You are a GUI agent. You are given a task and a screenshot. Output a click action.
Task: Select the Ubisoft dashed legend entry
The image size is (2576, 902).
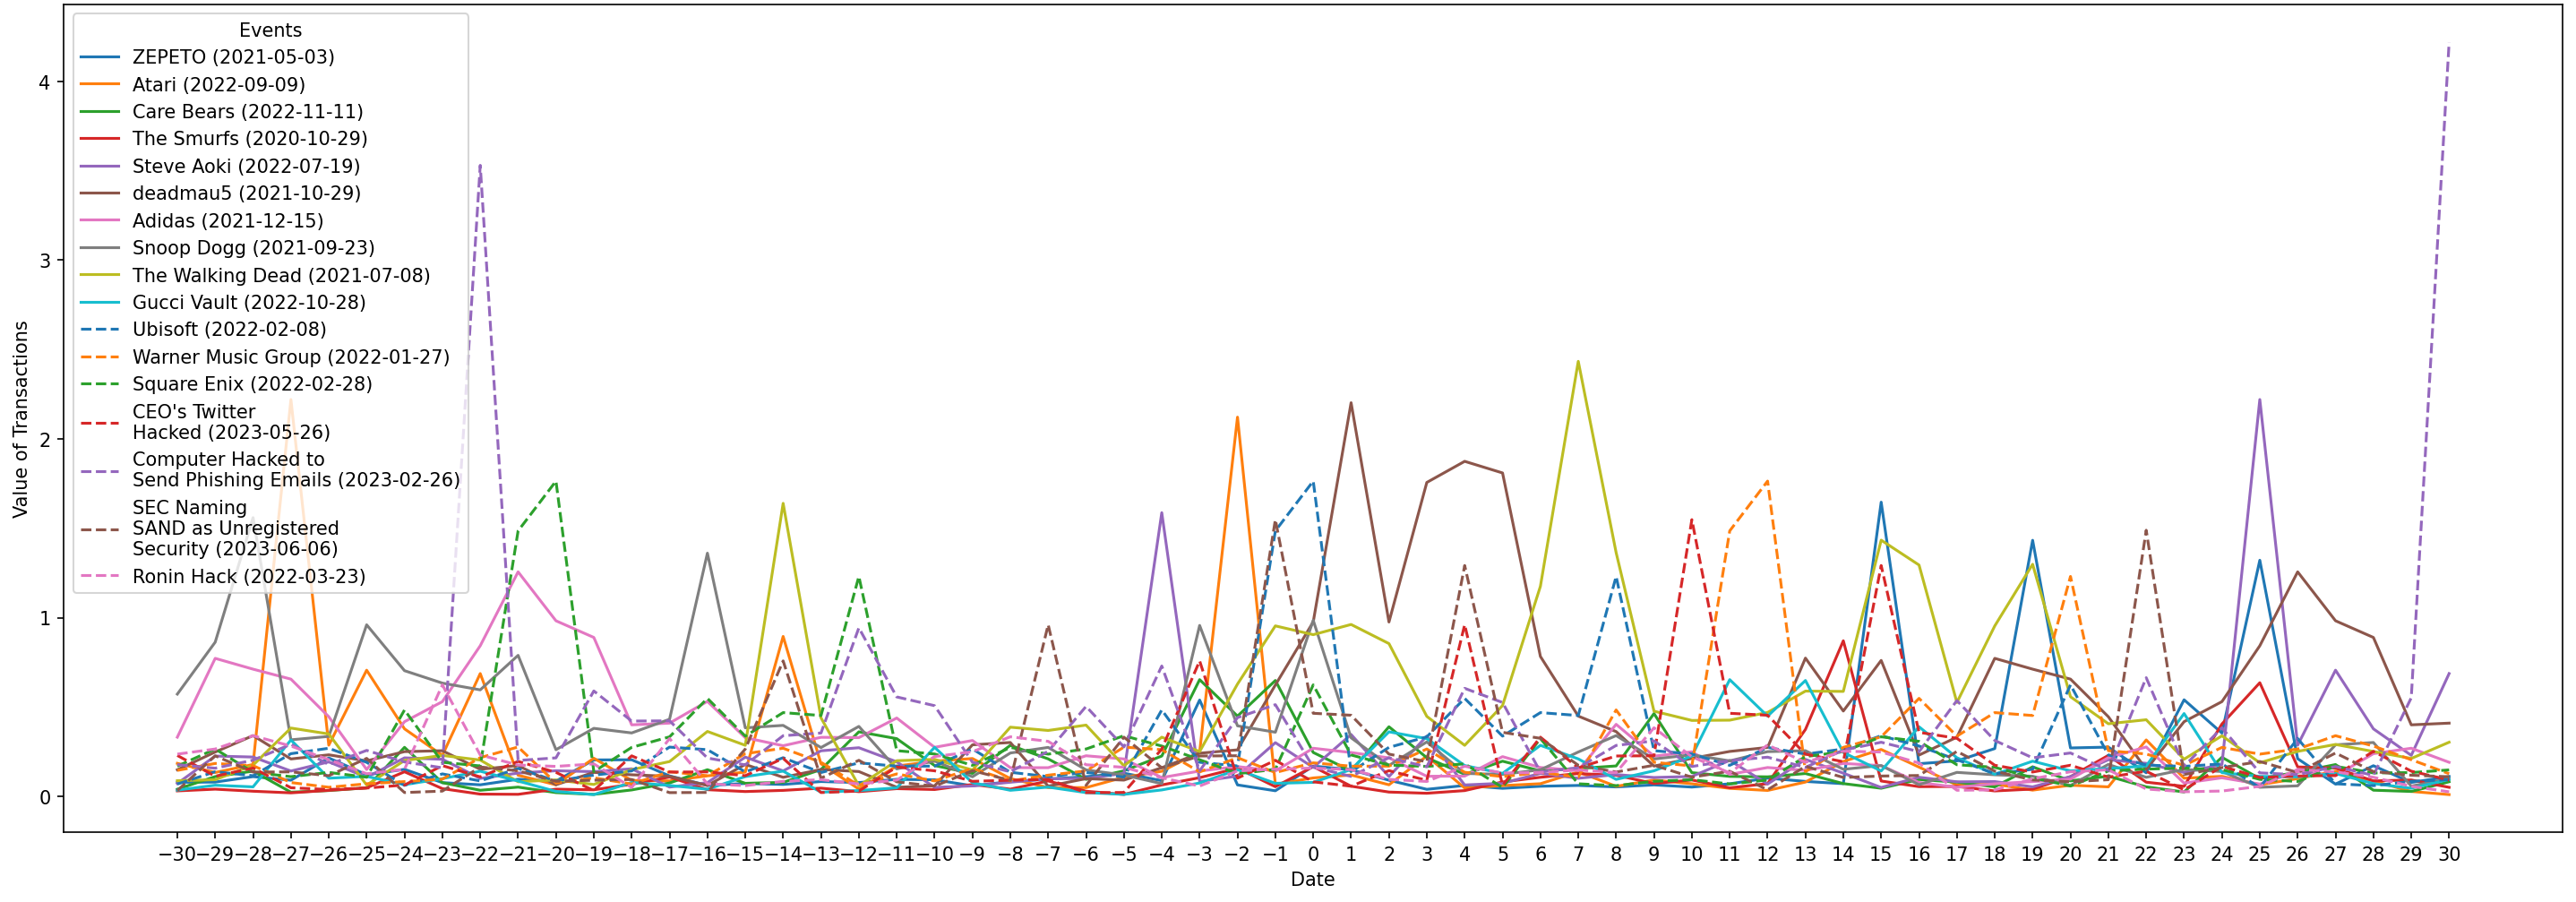[229, 330]
